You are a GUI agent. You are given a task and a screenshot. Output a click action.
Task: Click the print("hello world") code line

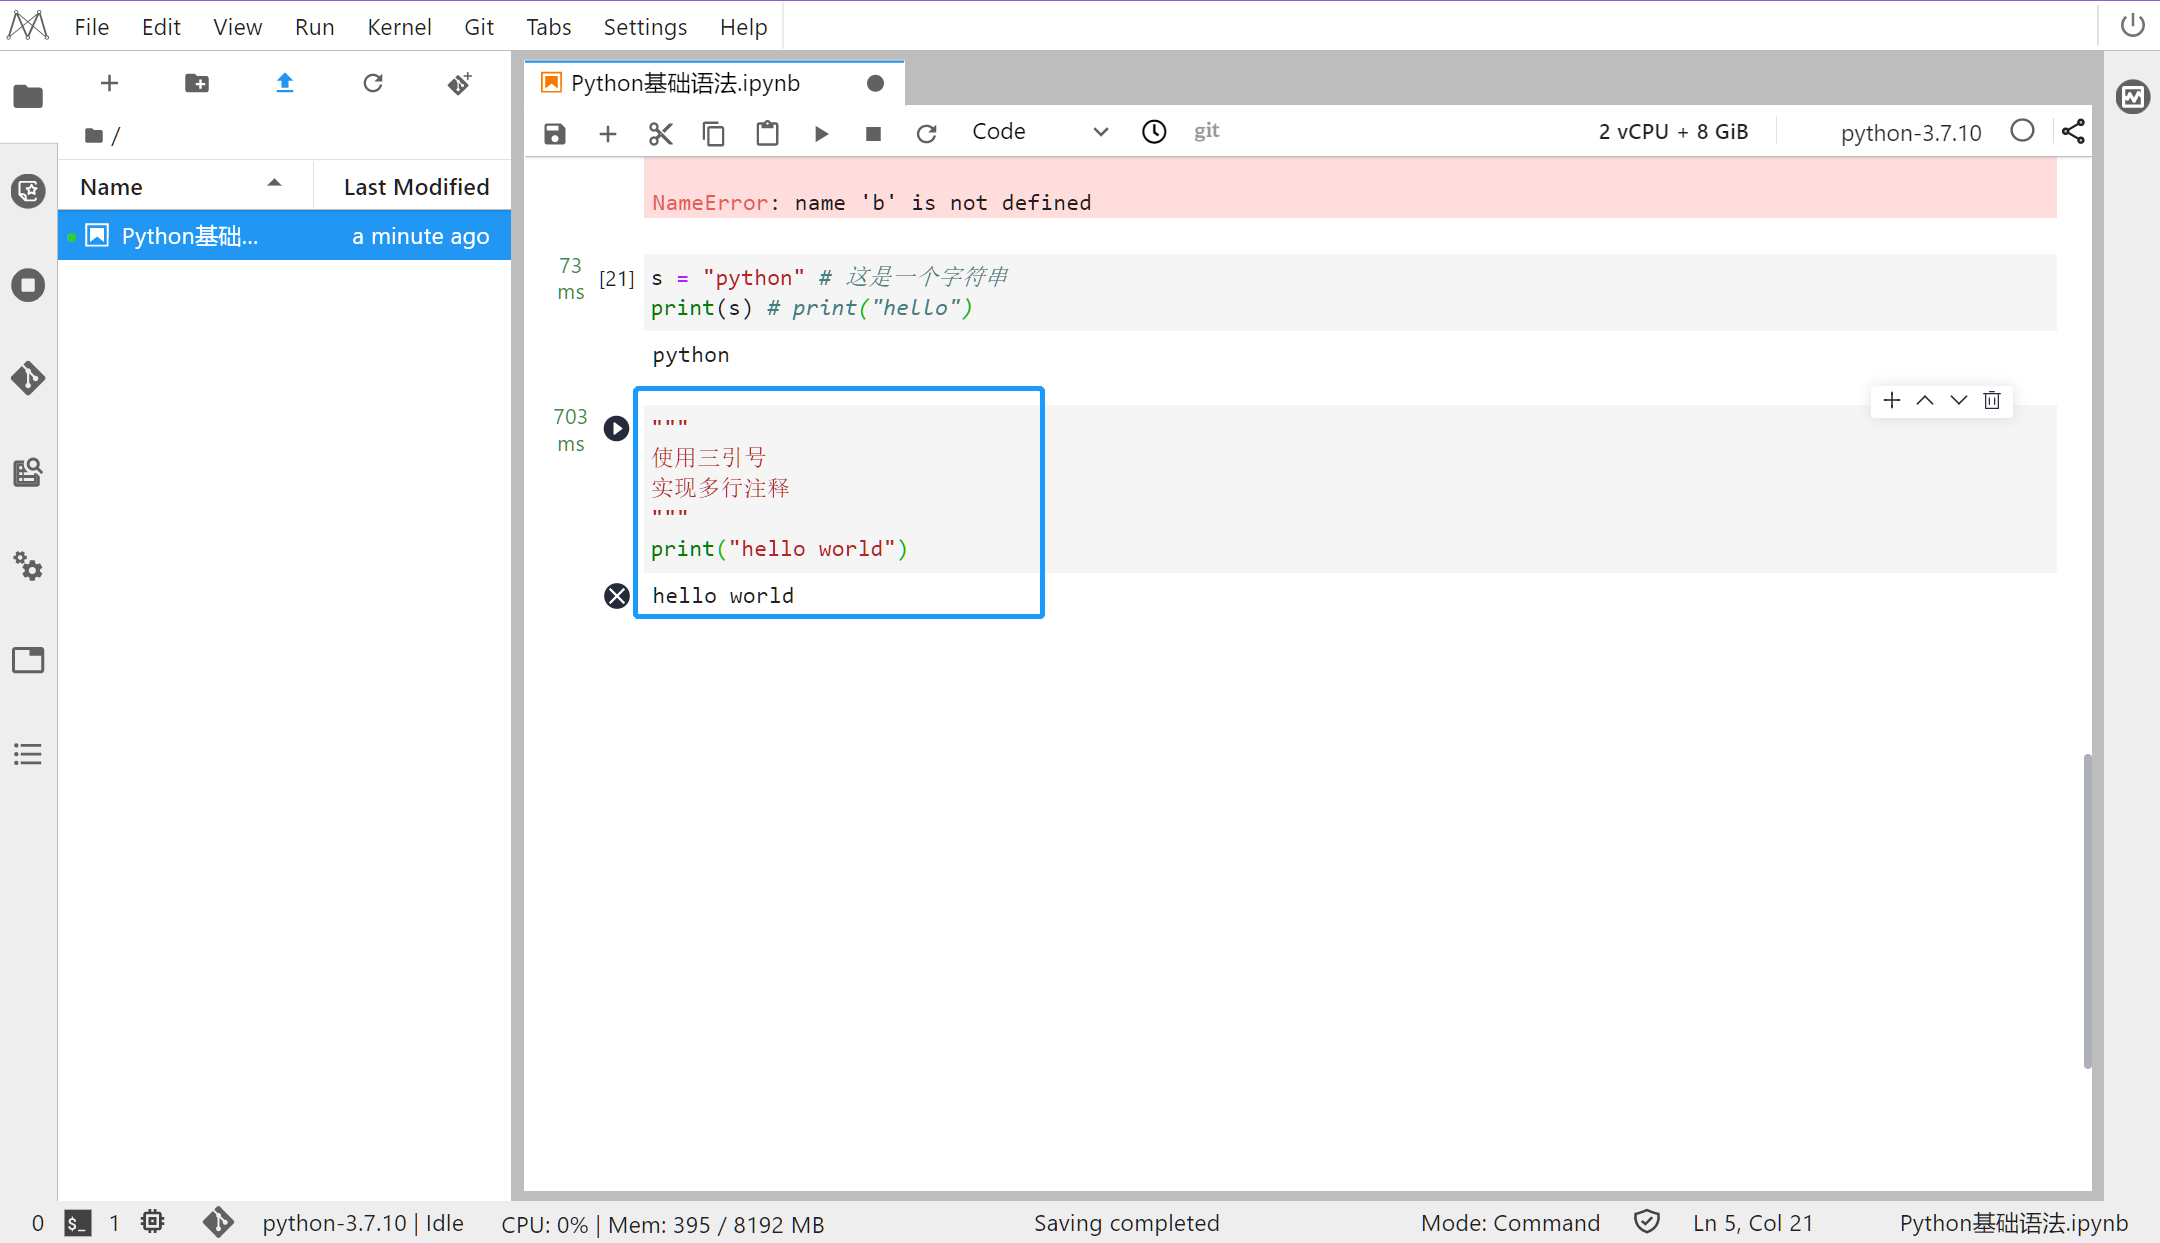pos(779,549)
